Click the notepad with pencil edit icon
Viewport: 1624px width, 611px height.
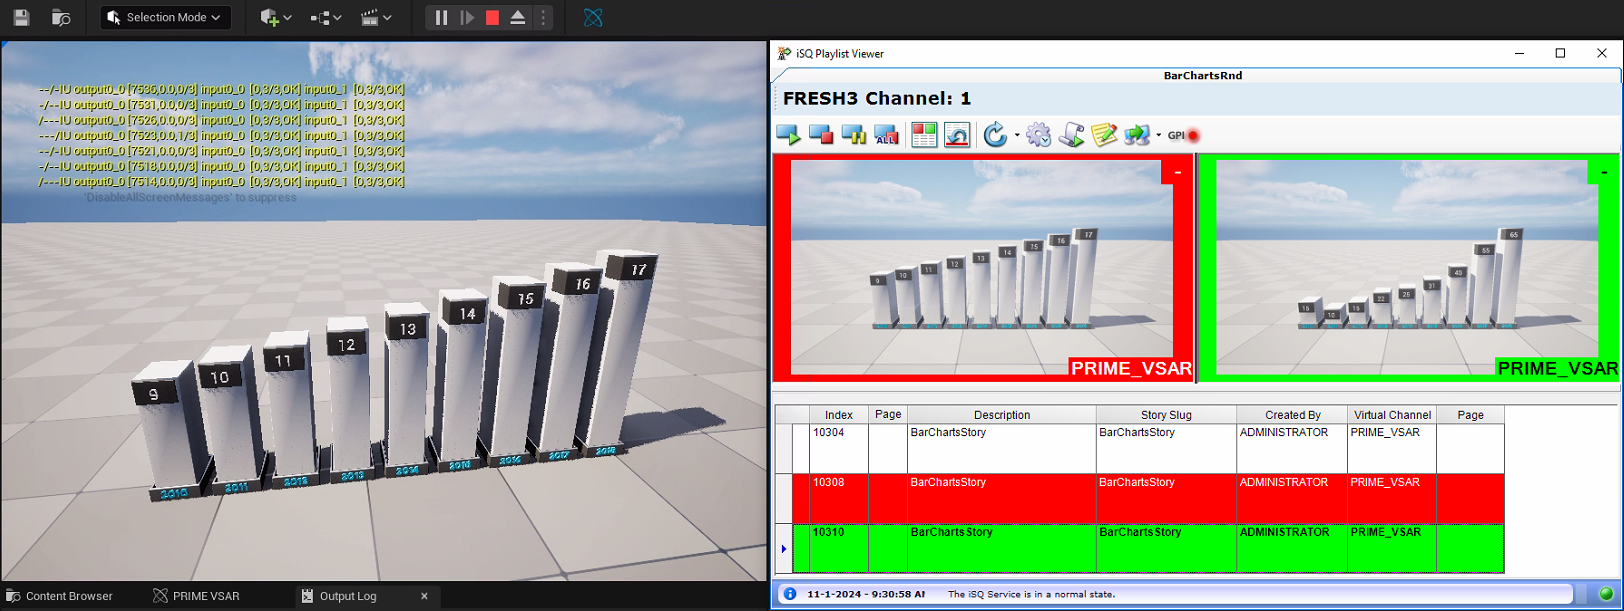[1104, 135]
